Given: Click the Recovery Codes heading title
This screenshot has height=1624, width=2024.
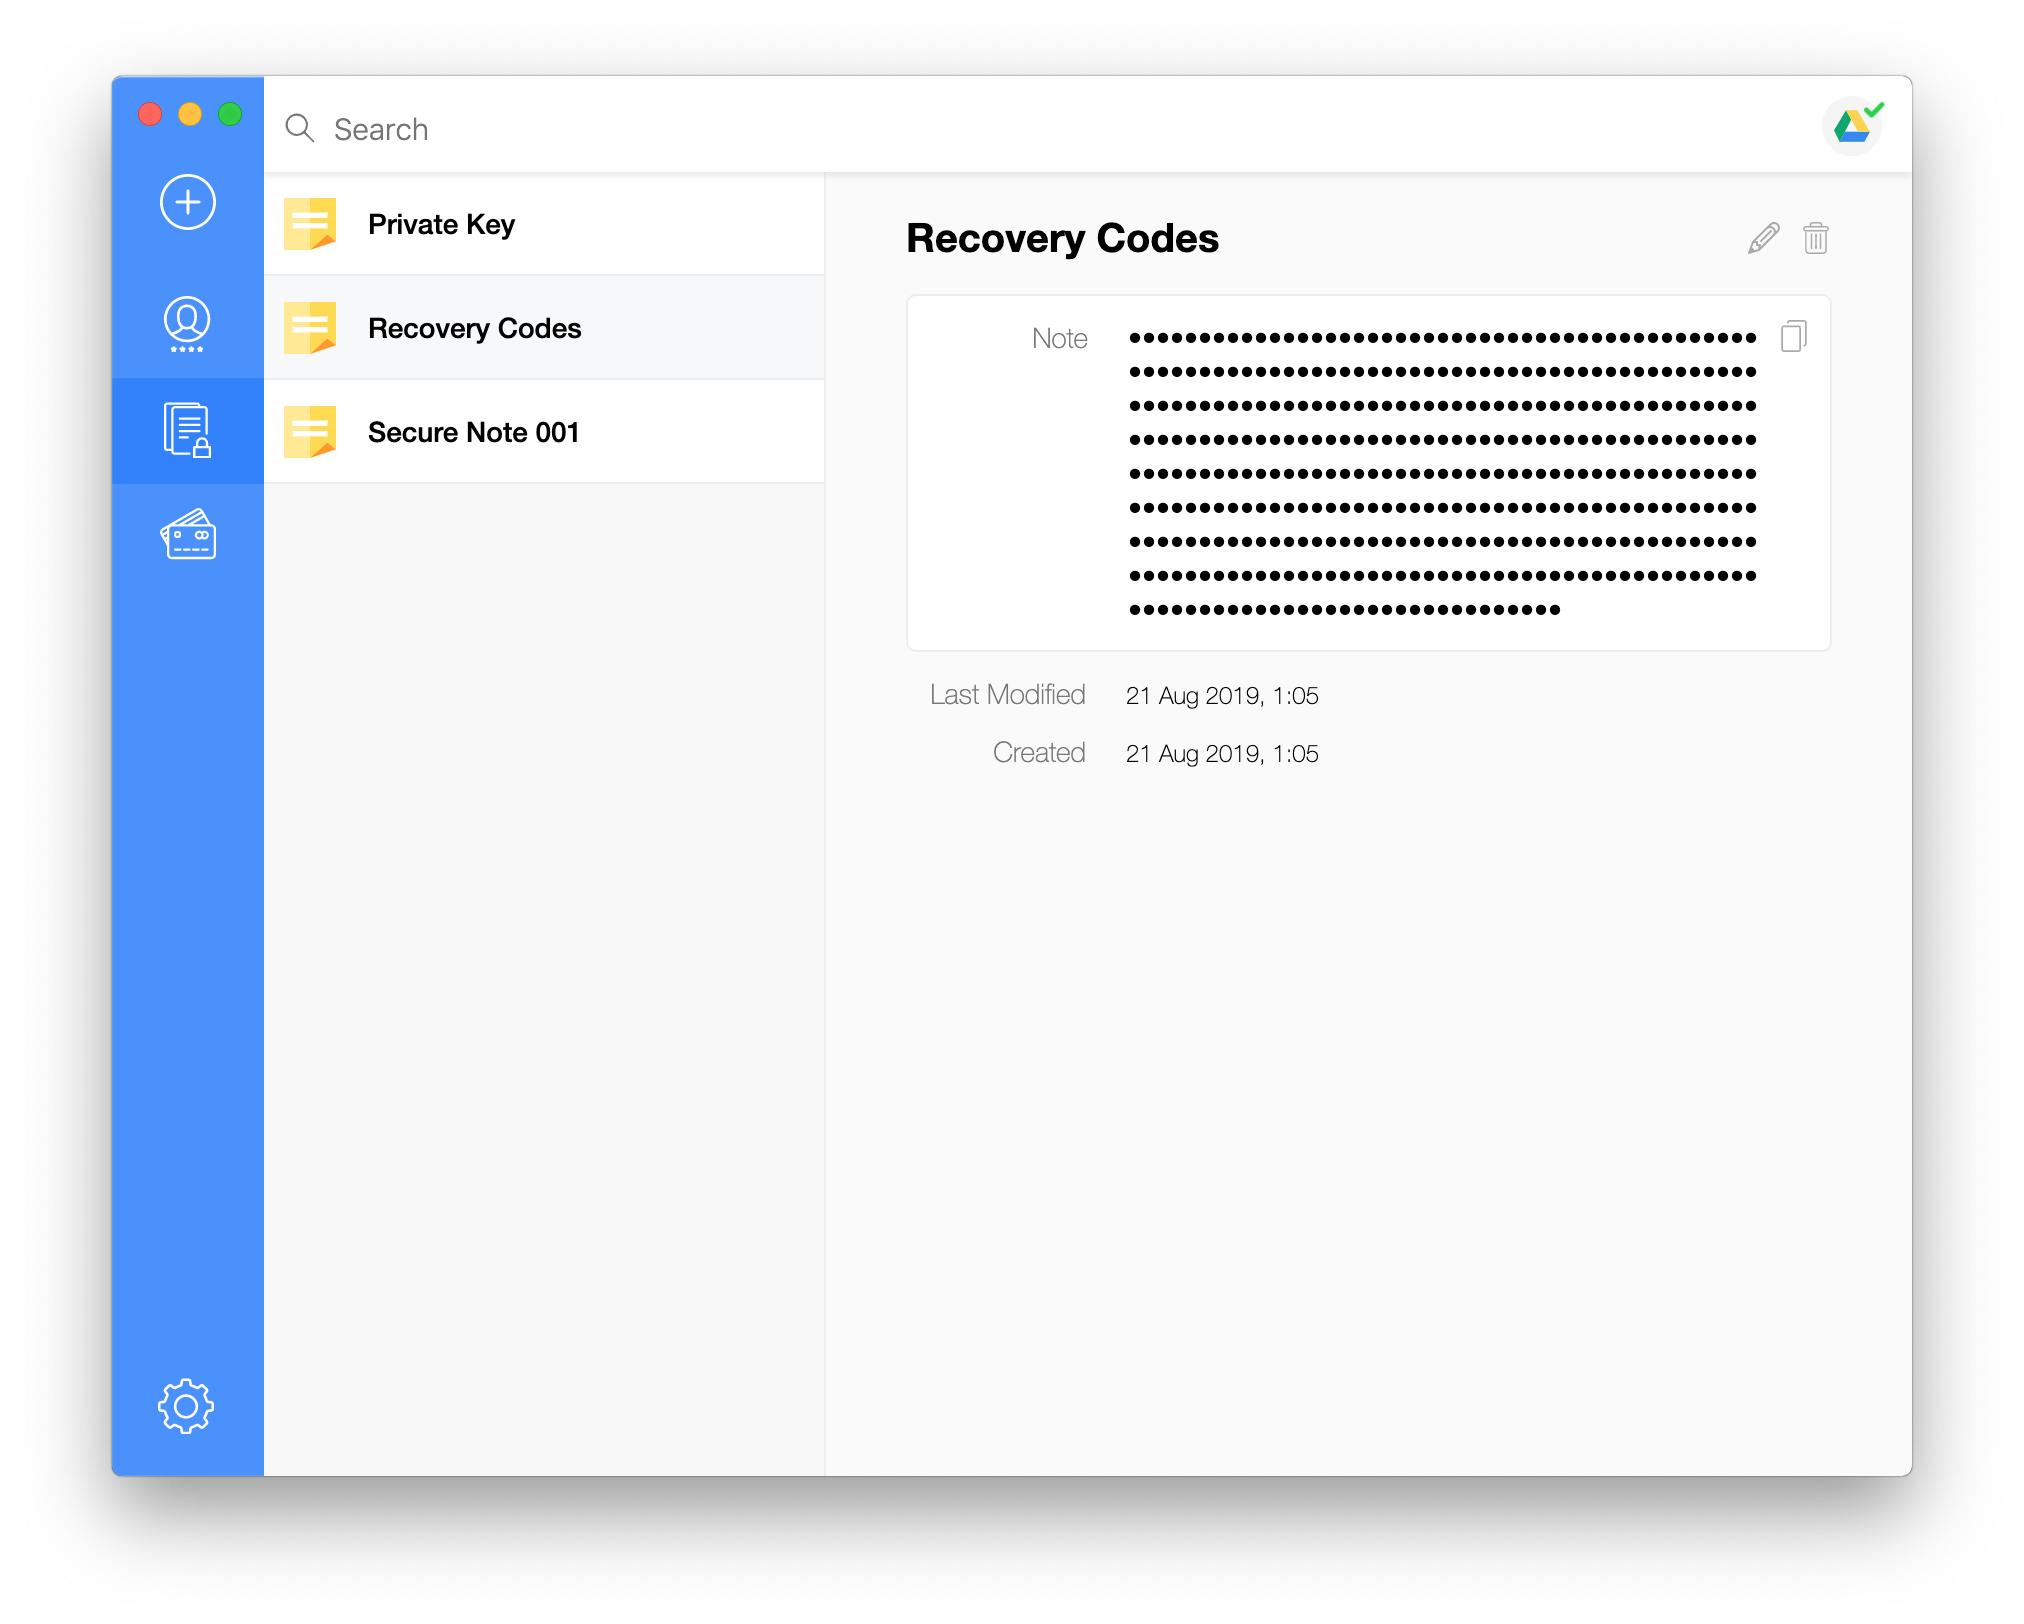Looking at the screenshot, I should click(1062, 239).
